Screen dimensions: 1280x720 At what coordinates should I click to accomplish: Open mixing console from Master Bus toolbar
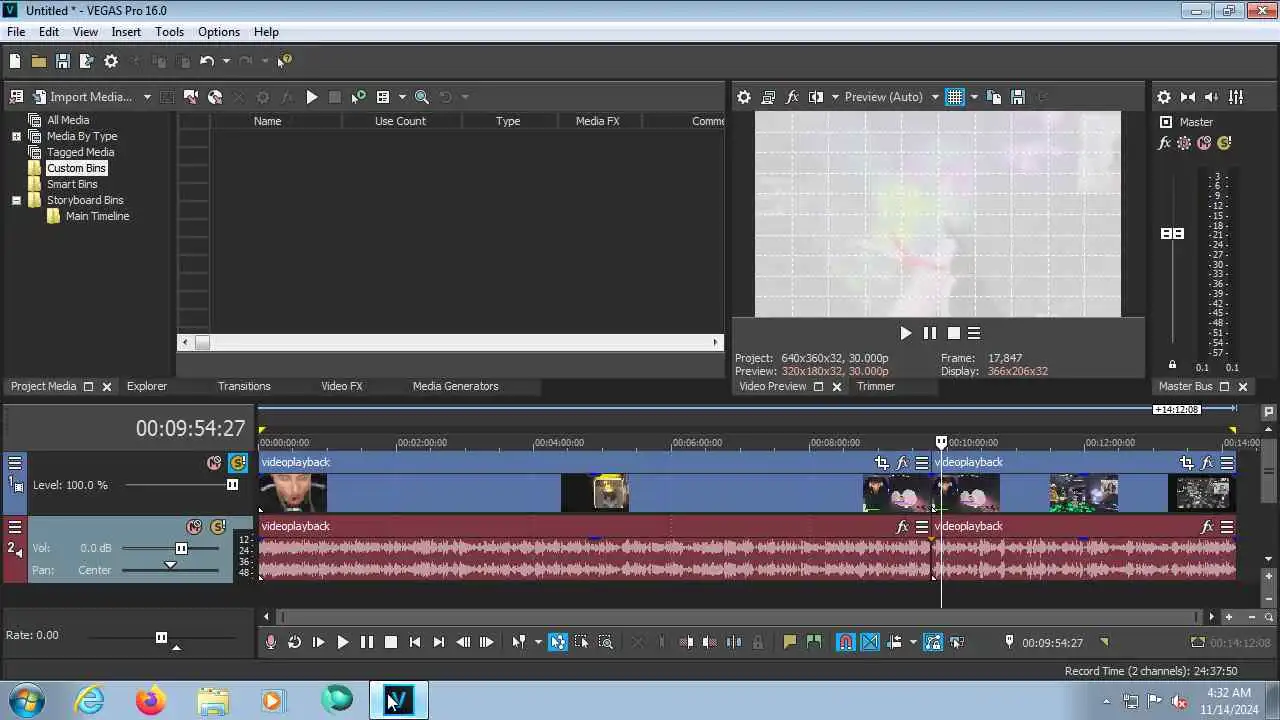coord(1236,97)
